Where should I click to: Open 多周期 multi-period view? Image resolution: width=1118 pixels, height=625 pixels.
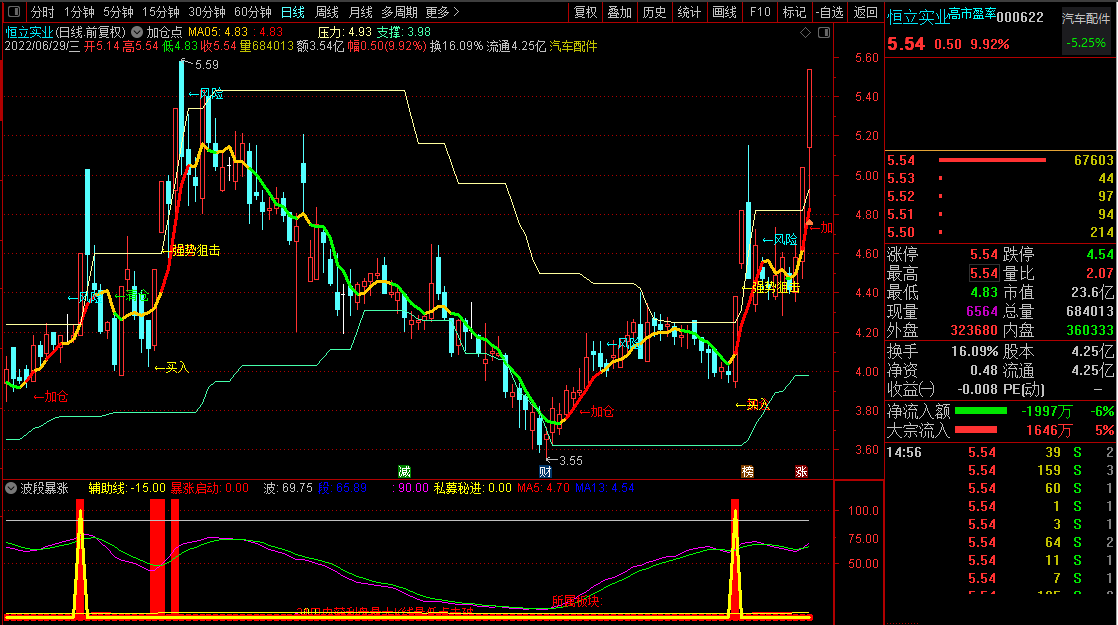pos(399,12)
